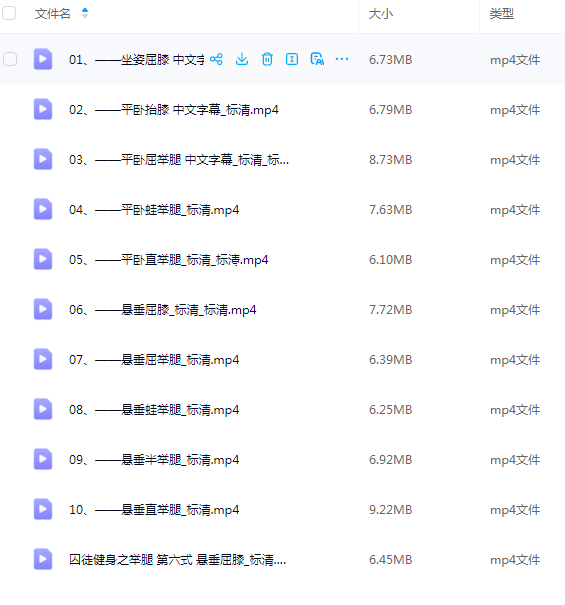Sort files by the 类型 column header
This screenshot has height=605, width=565.
tap(502, 14)
